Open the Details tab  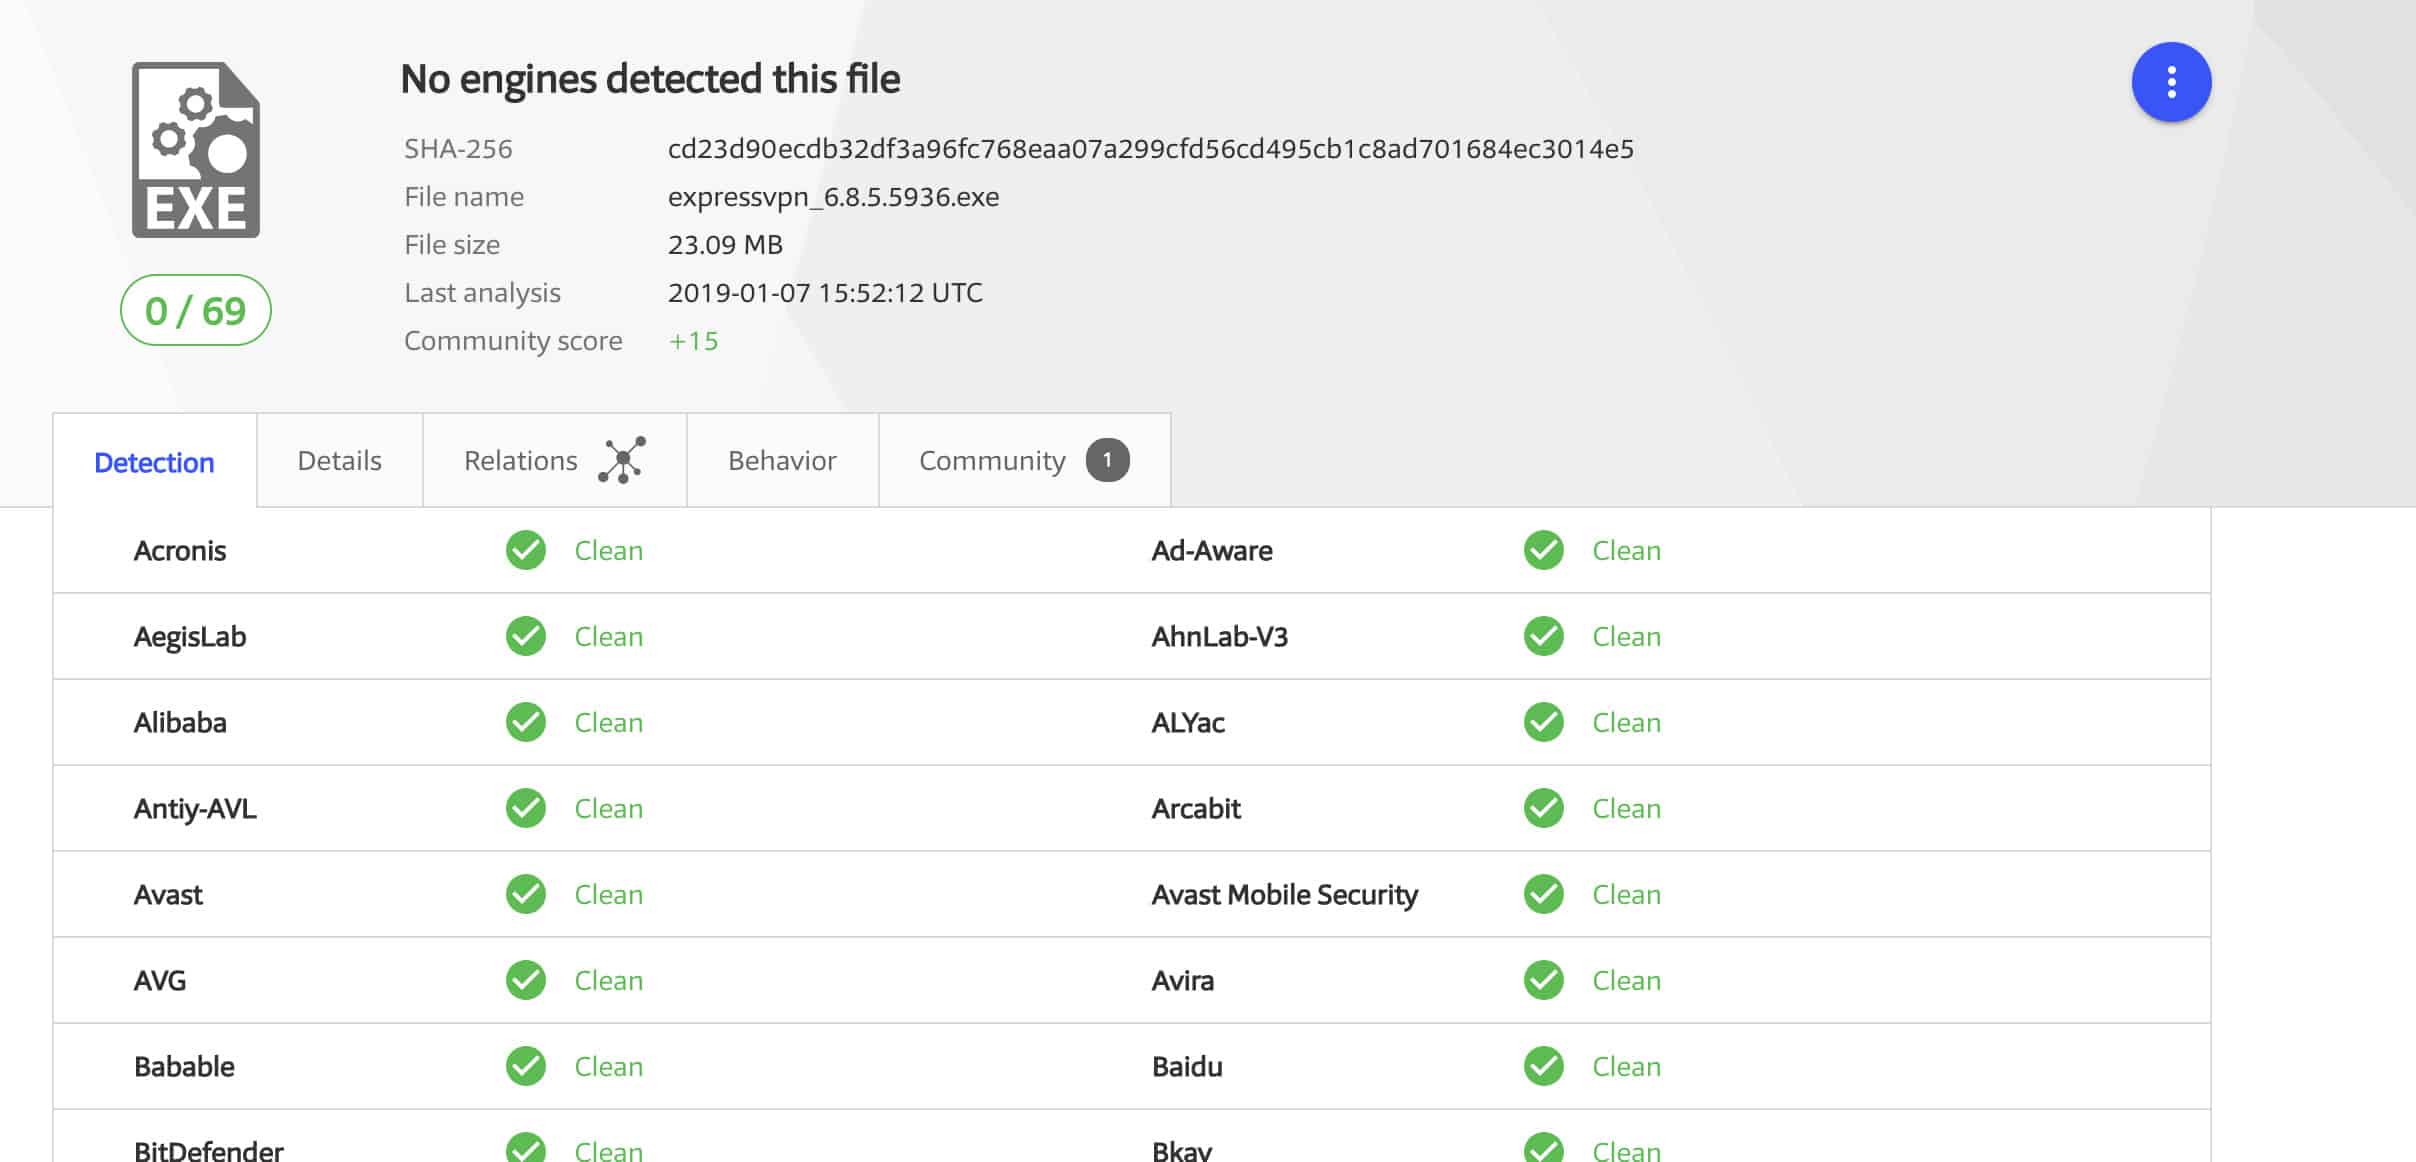[x=340, y=460]
